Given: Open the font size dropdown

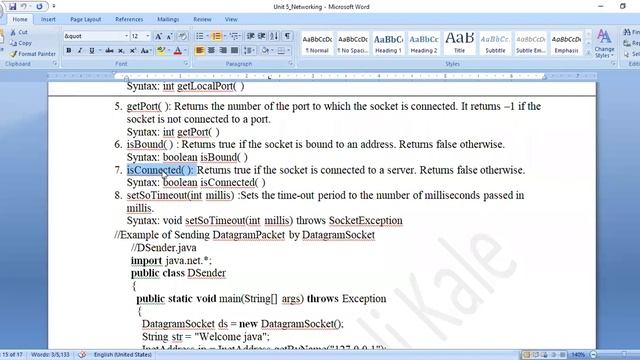Looking at the screenshot, I should pyautogui.click(x=148, y=36).
